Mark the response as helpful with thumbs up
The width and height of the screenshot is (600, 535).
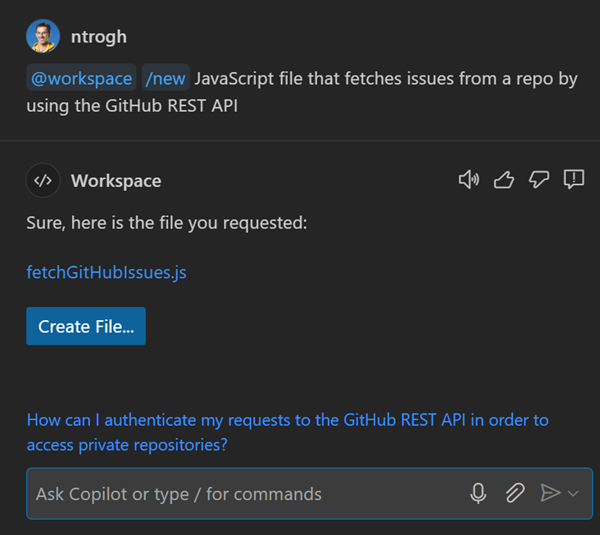(504, 180)
